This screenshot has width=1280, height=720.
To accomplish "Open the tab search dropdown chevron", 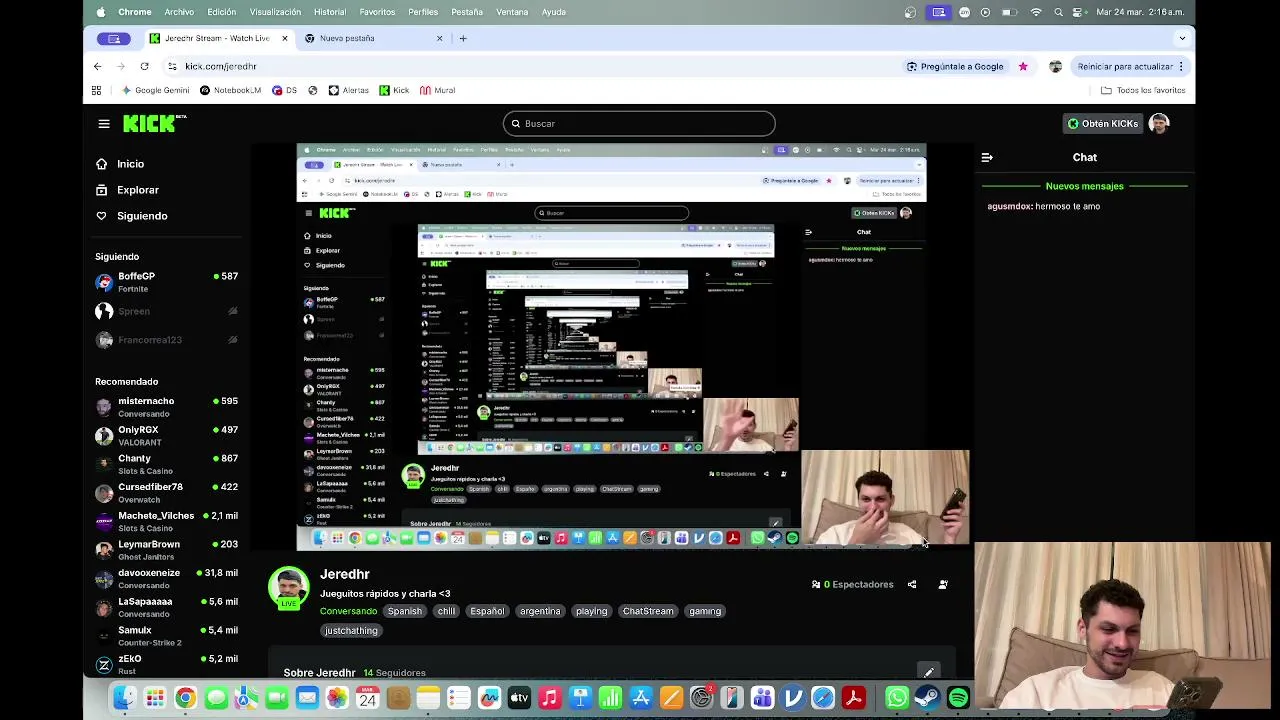I will point(1182,38).
